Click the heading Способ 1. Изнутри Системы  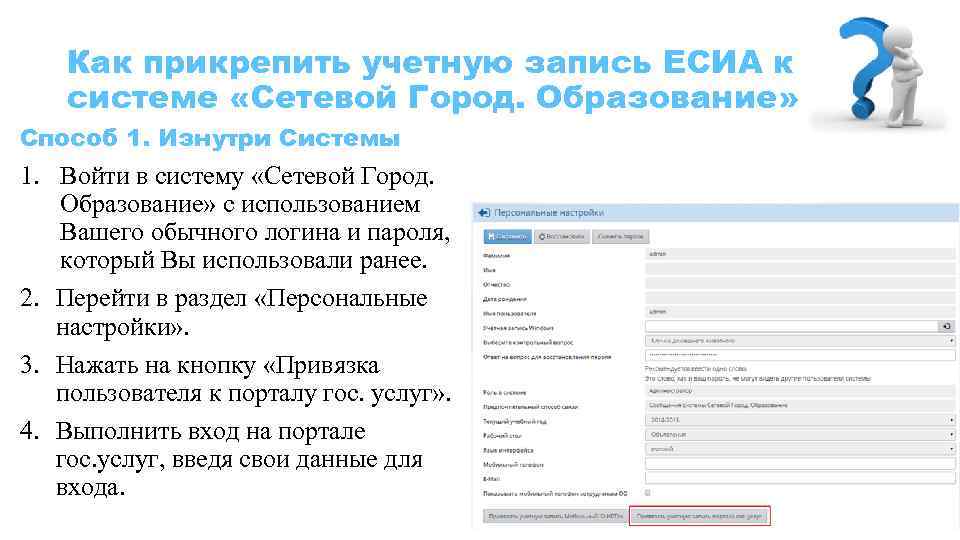pyautogui.click(x=210, y=138)
